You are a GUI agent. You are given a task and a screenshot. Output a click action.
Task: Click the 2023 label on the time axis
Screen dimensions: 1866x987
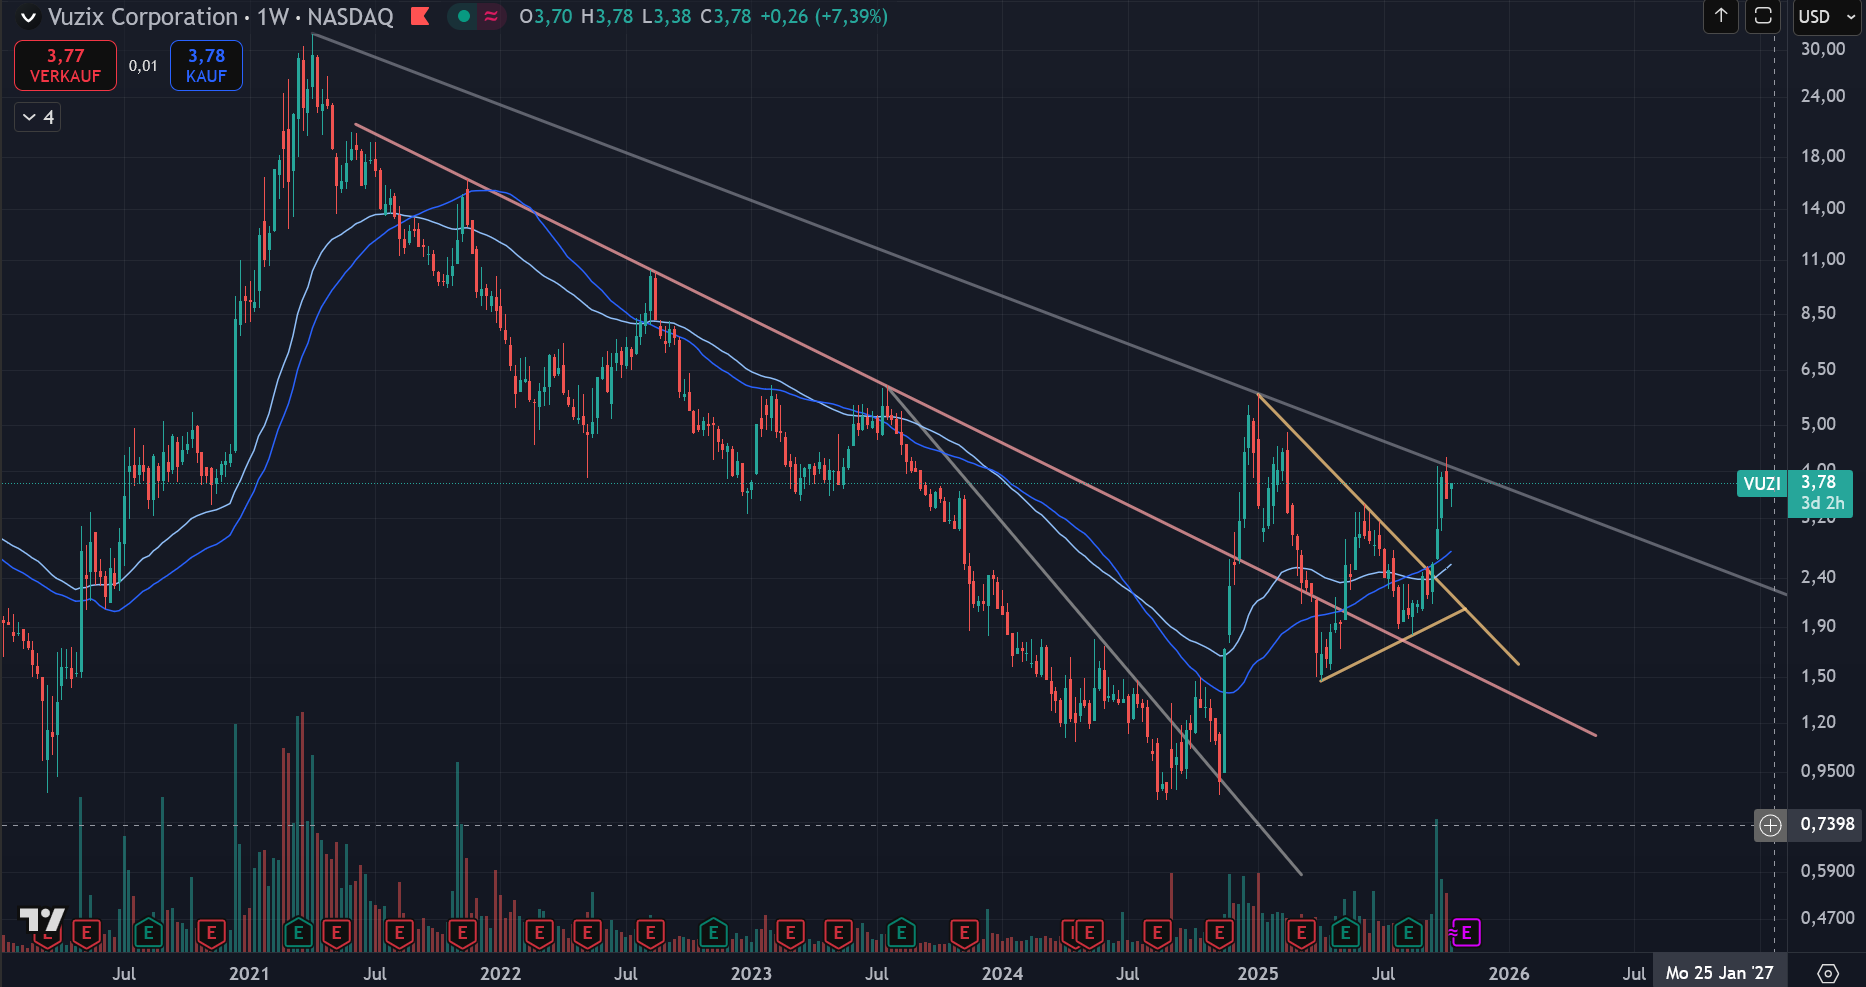tap(751, 974)
